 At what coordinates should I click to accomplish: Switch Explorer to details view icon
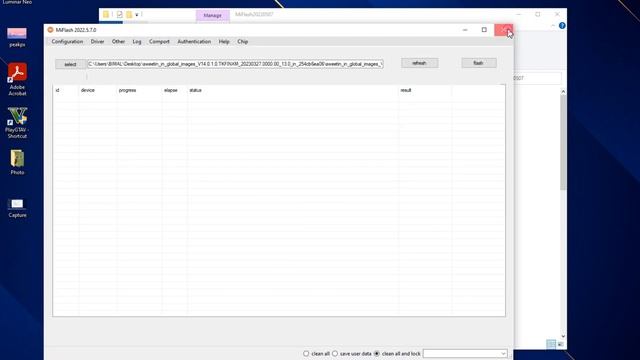[x=551, y=344]
